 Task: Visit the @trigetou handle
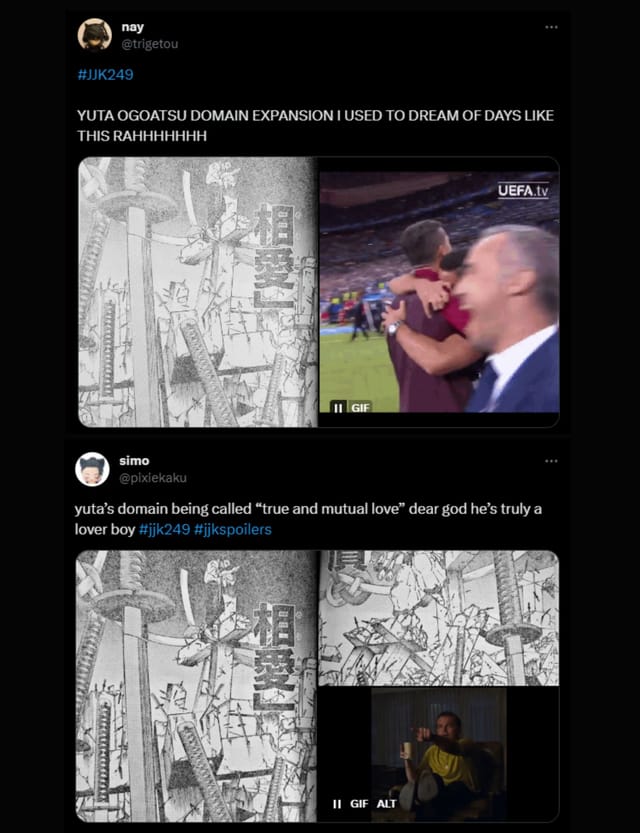pos(150,44)
